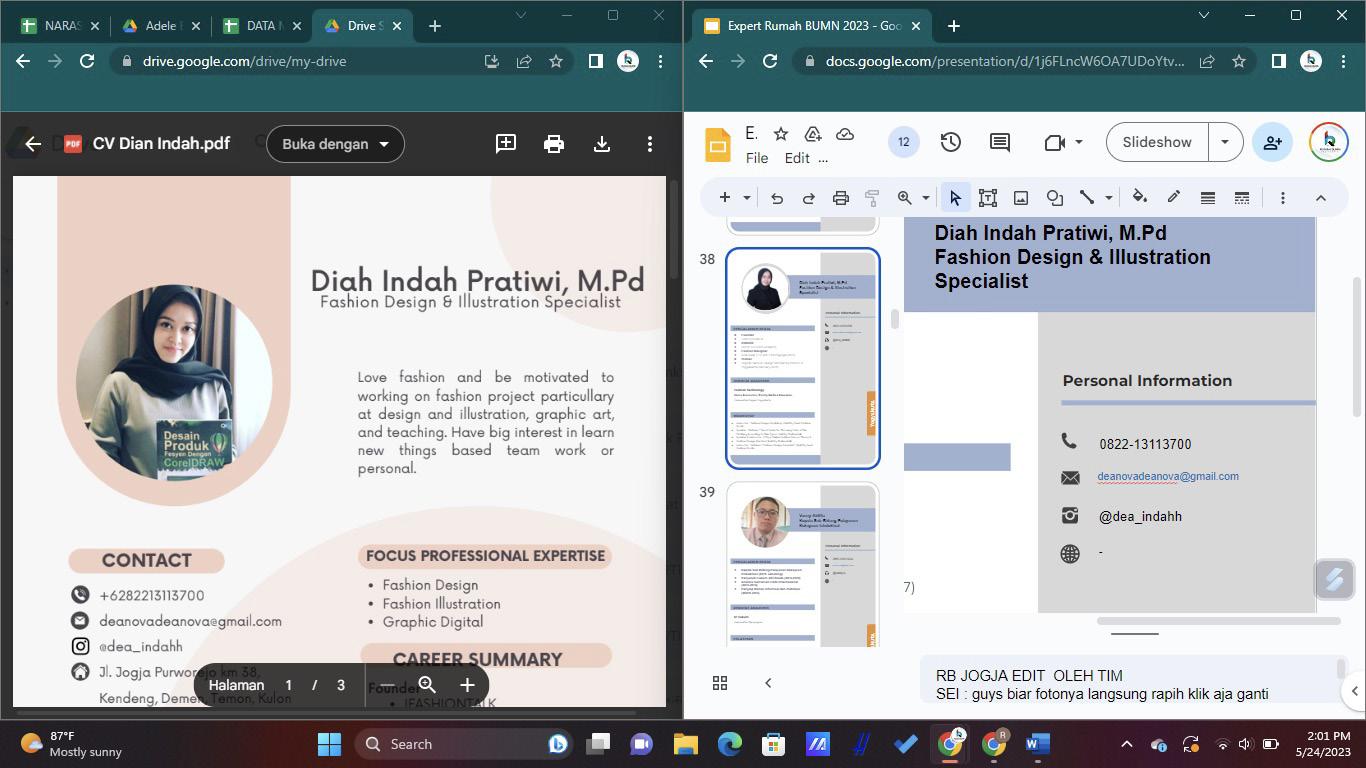Open File Explorer from the taskbar
Viewport: 1366px width, 768px height.
685,744
